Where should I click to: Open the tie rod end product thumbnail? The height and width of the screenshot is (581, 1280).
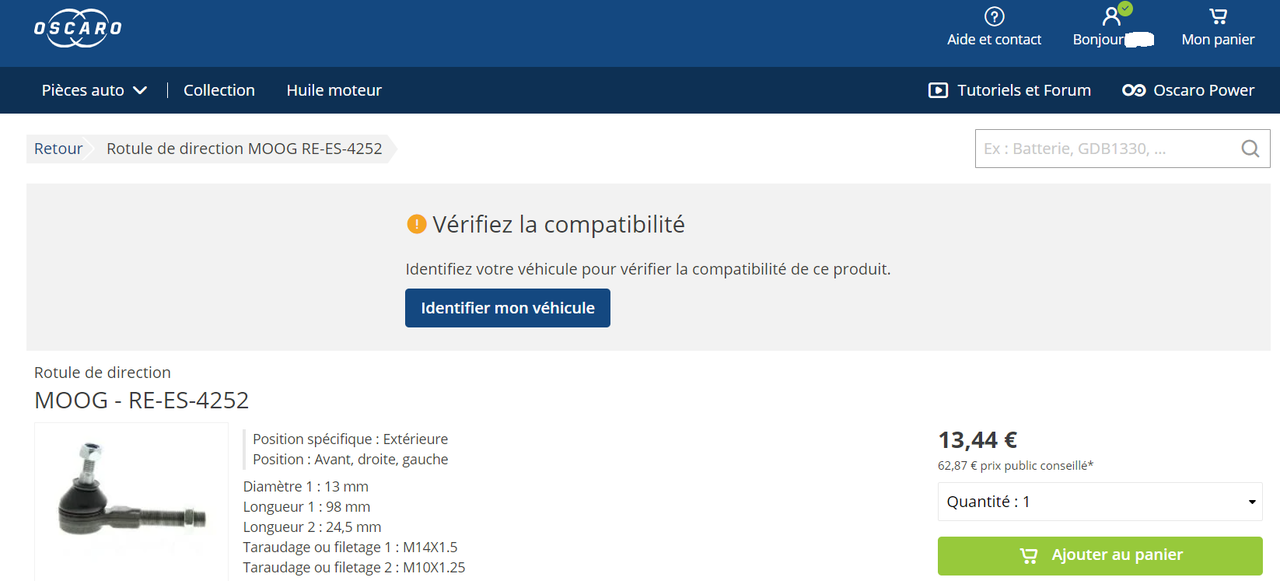tap(131, 501)
